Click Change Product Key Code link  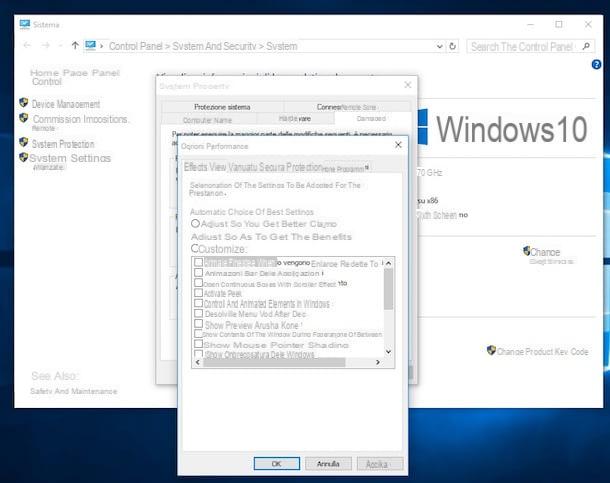point(542,352)
